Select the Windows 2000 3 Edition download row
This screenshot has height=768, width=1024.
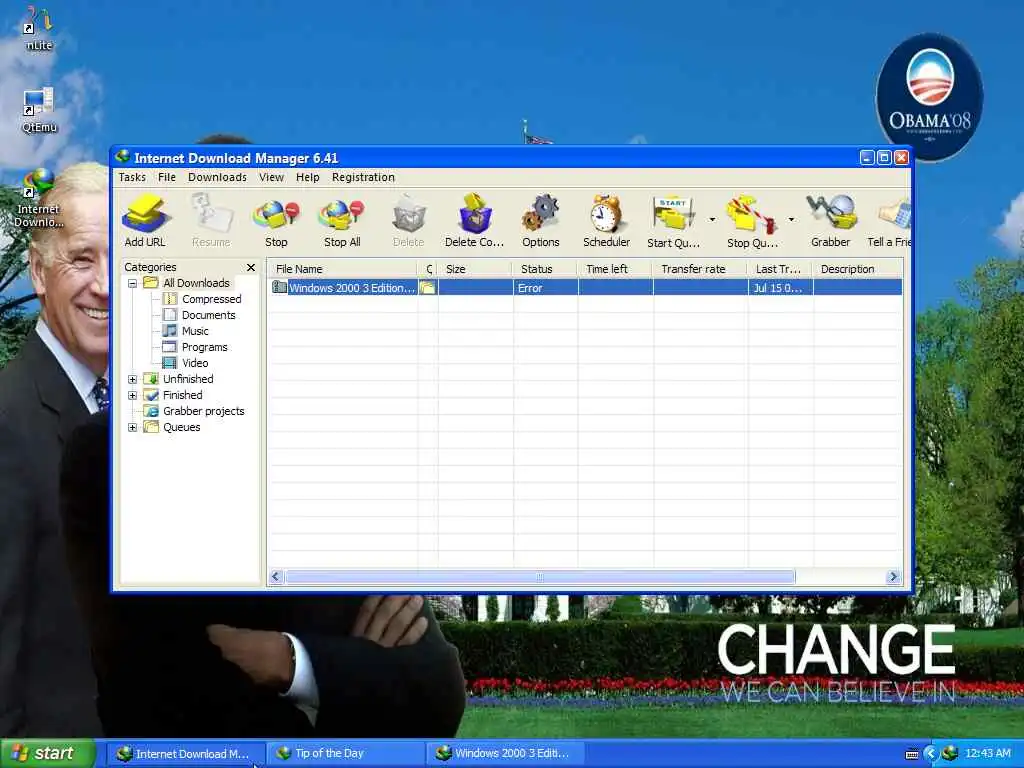586,287
